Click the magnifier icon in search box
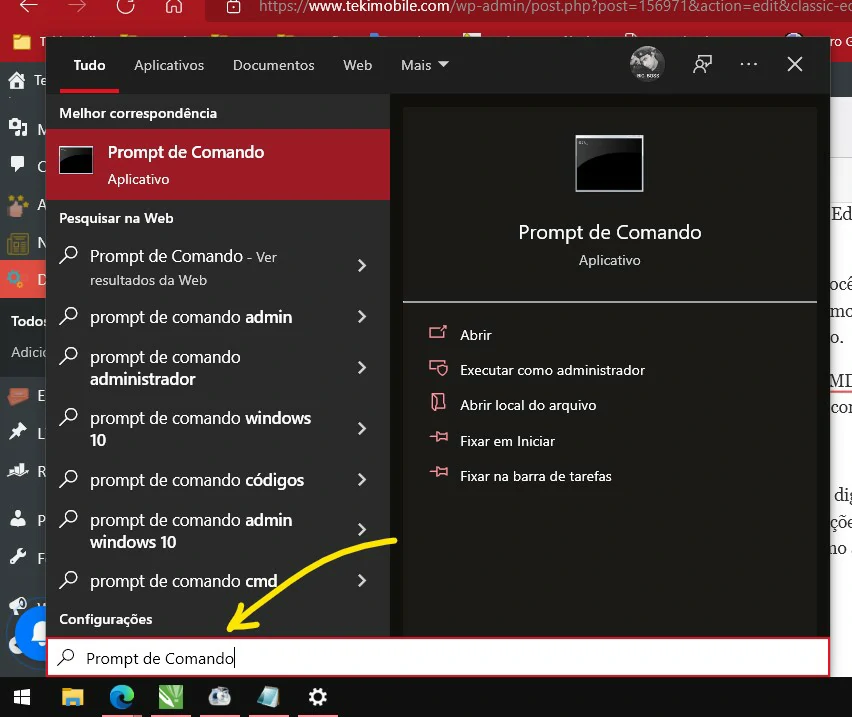Image resolution: width=852 pixels, height=717 pixels. pos(66,657)
